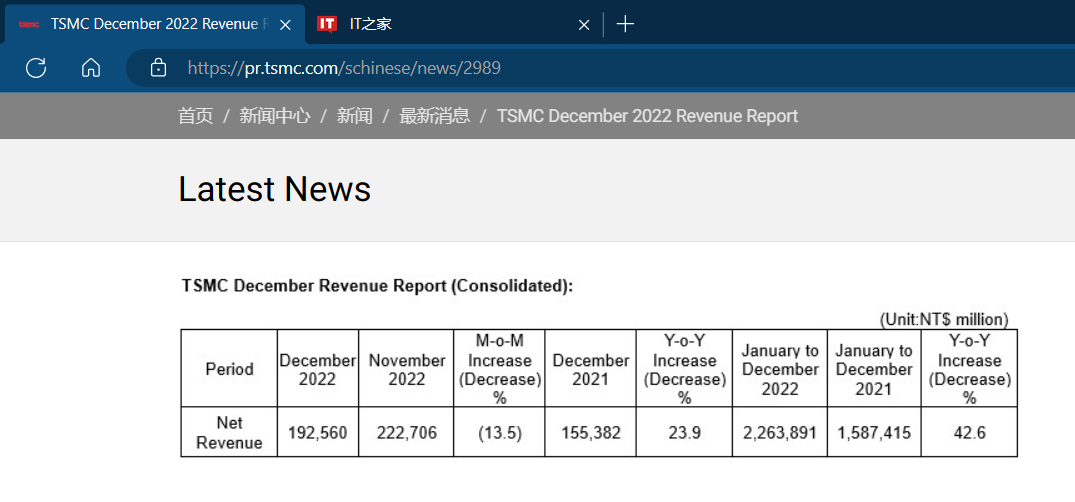The width and height of the screenshot is (1075, 502).
Task: Open 新闻中心 breadcrumb link
Action: pyautogui.click(x=274, y=116)
